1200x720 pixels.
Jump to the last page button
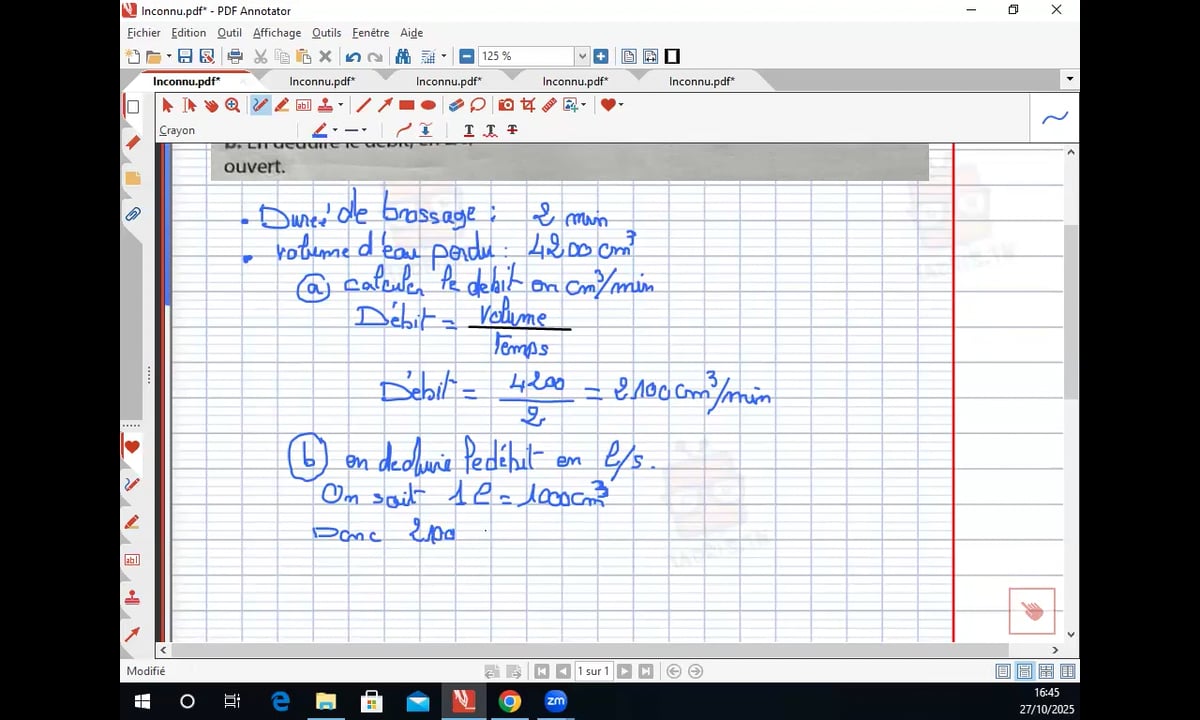(646, 671)
